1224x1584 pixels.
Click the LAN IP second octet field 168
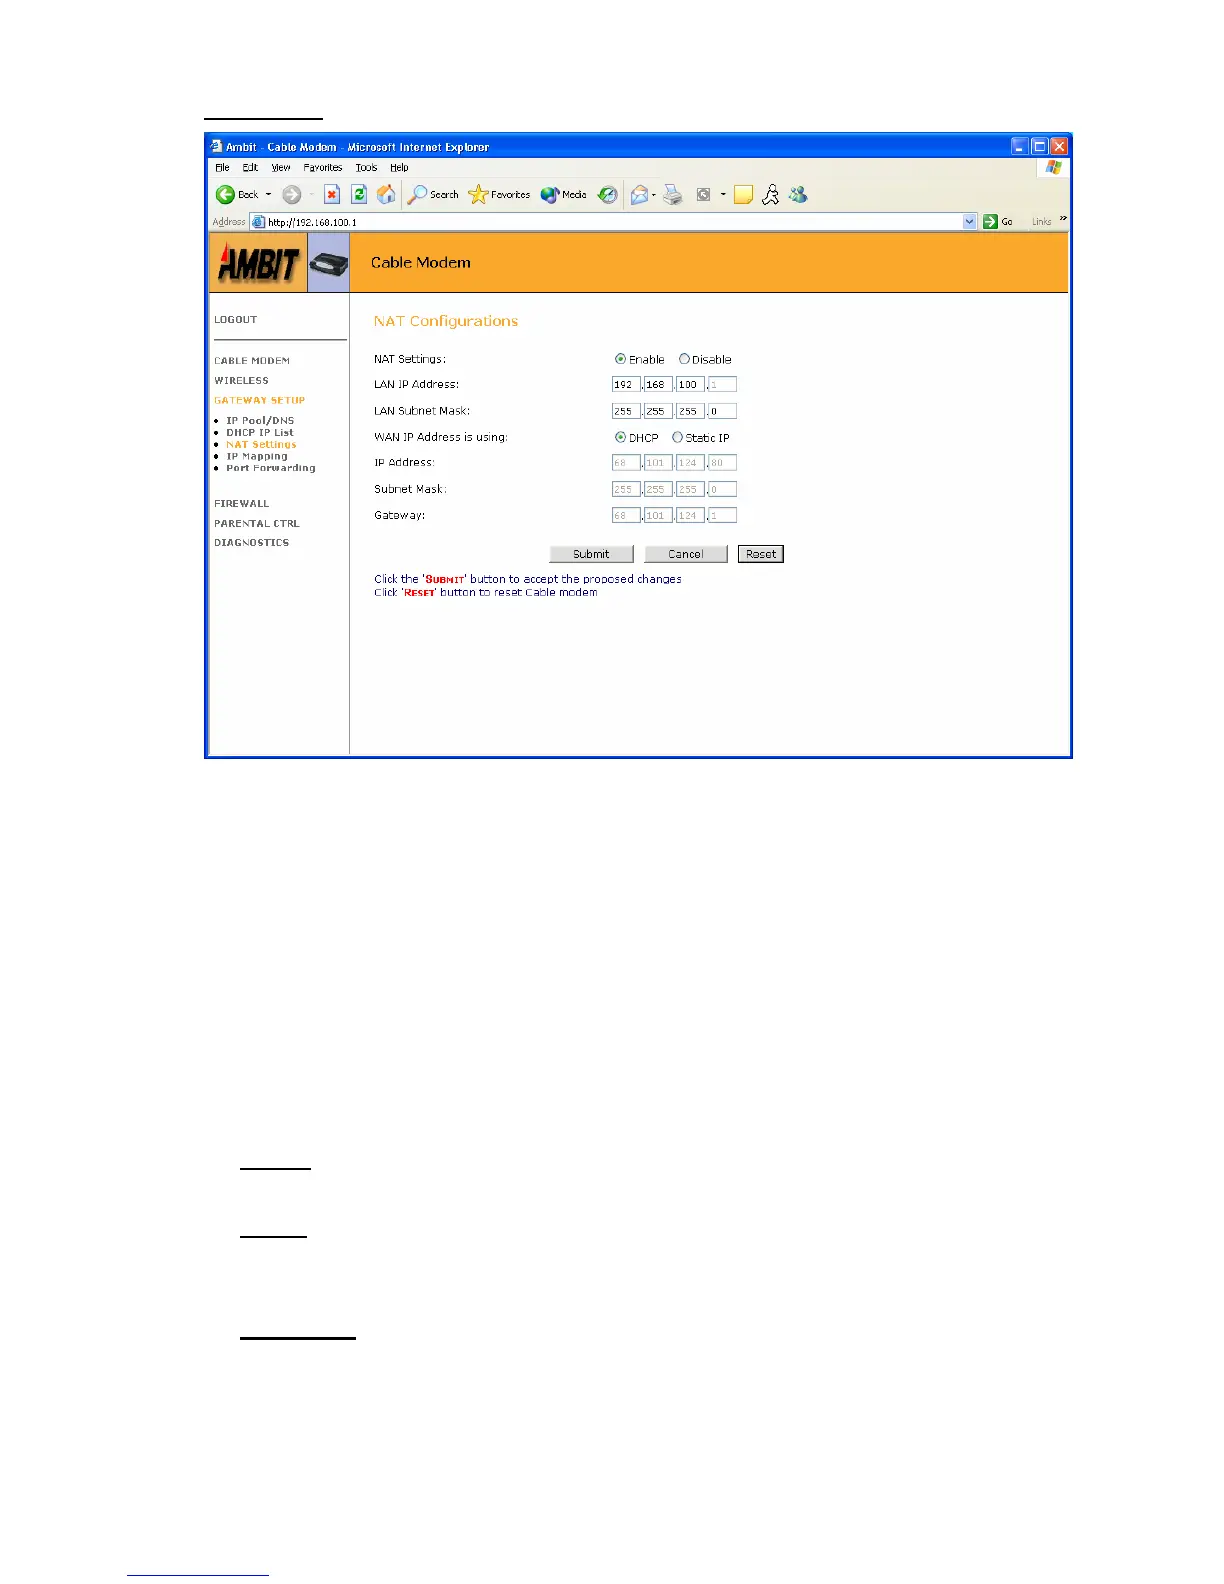tap(658, 384)
